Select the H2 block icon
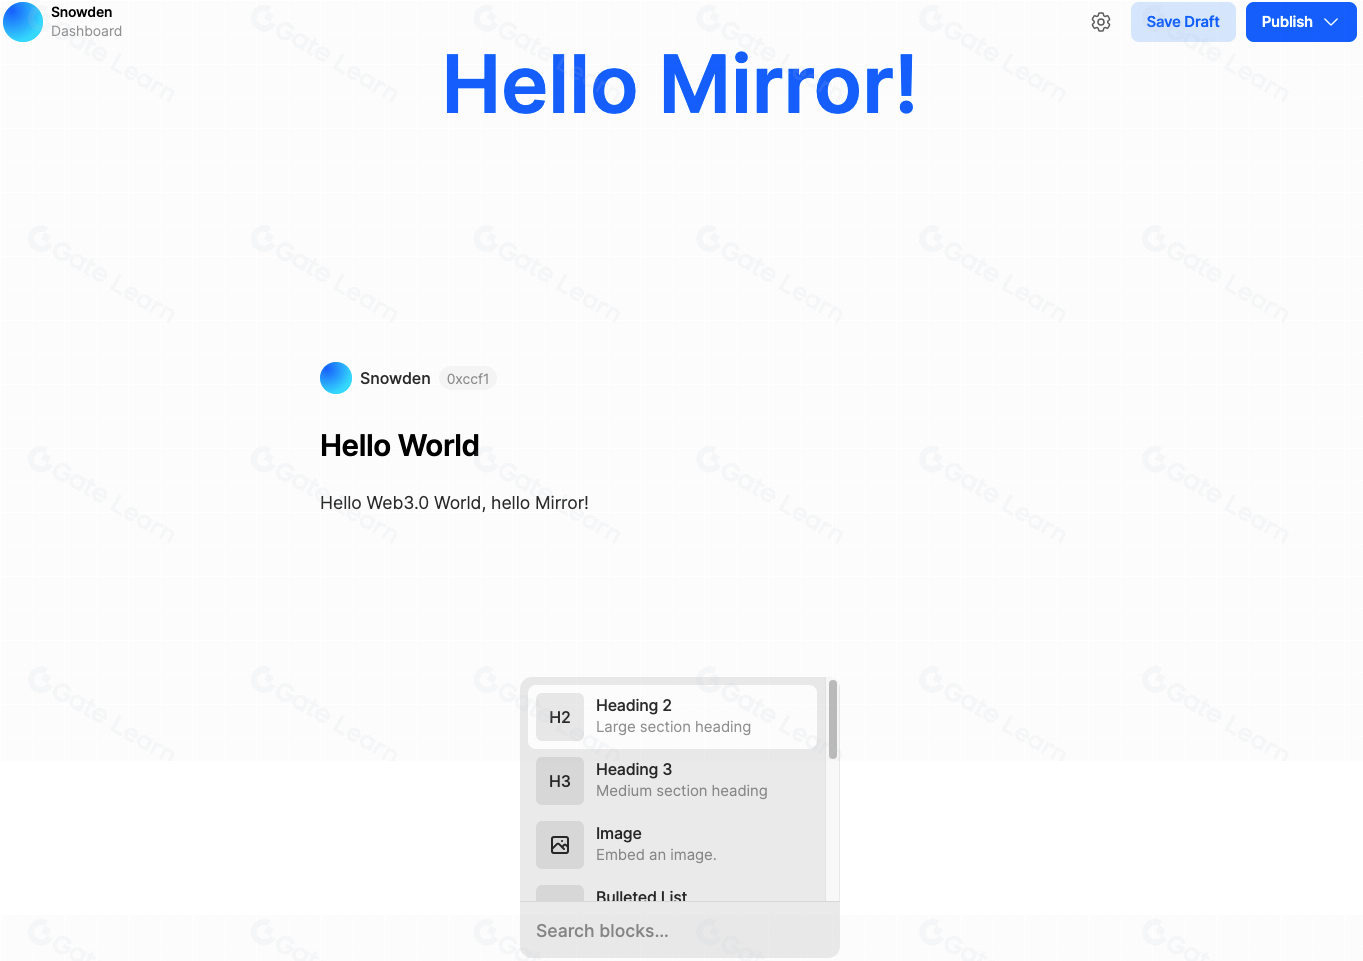Screen dimensions: 1363x961 [x=560, y=717]
